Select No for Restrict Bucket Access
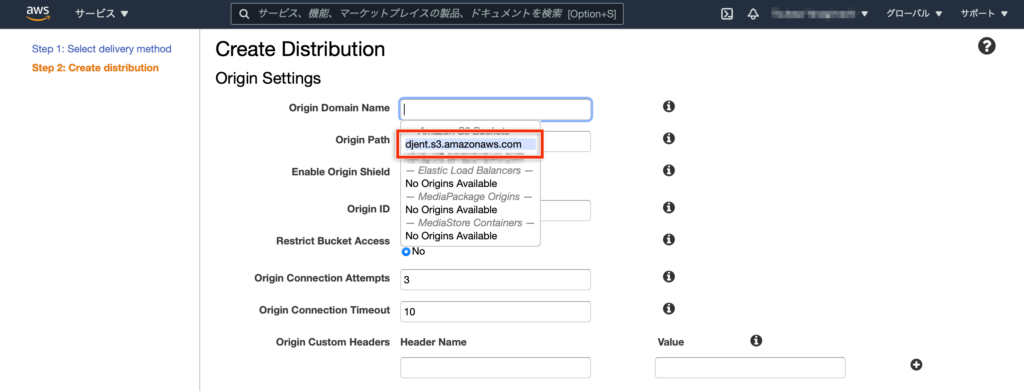 tap(406, 251)
